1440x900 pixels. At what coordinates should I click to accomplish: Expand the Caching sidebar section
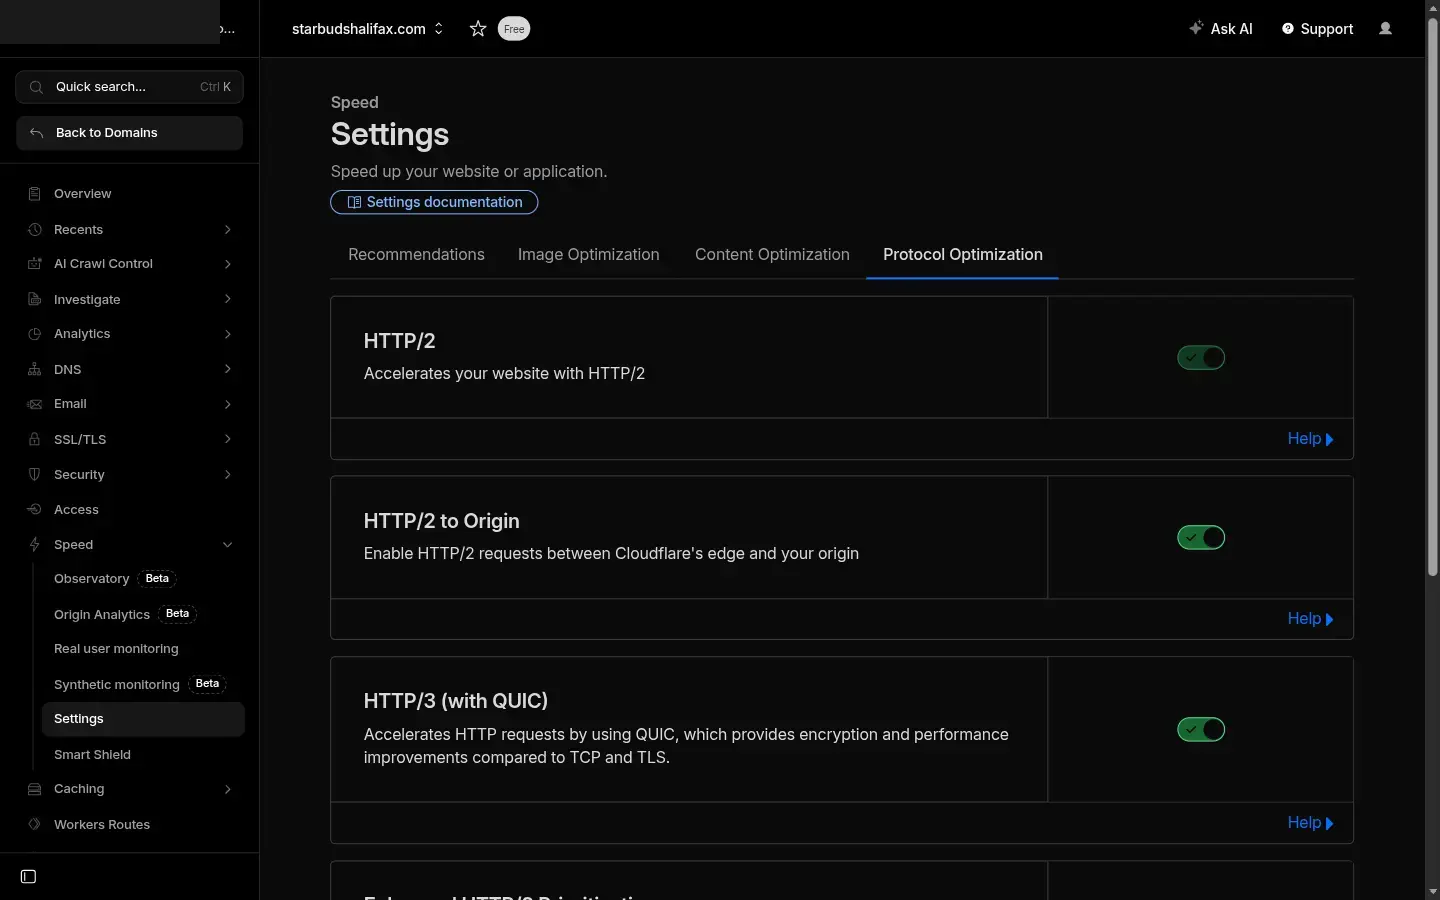tap(227, 789)
